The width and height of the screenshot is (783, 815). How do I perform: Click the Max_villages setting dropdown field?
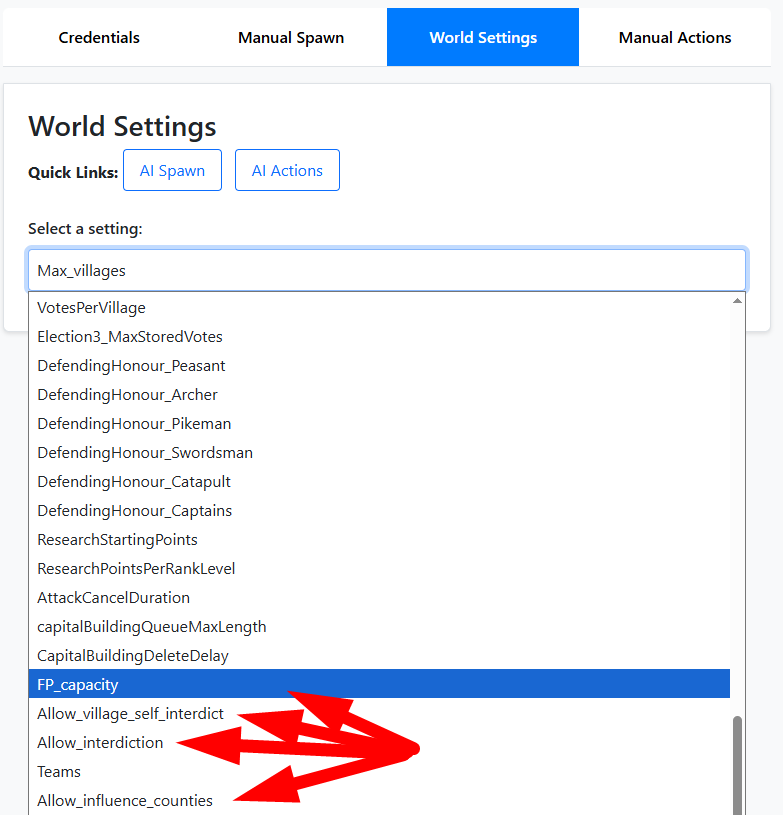pos(386,270)
